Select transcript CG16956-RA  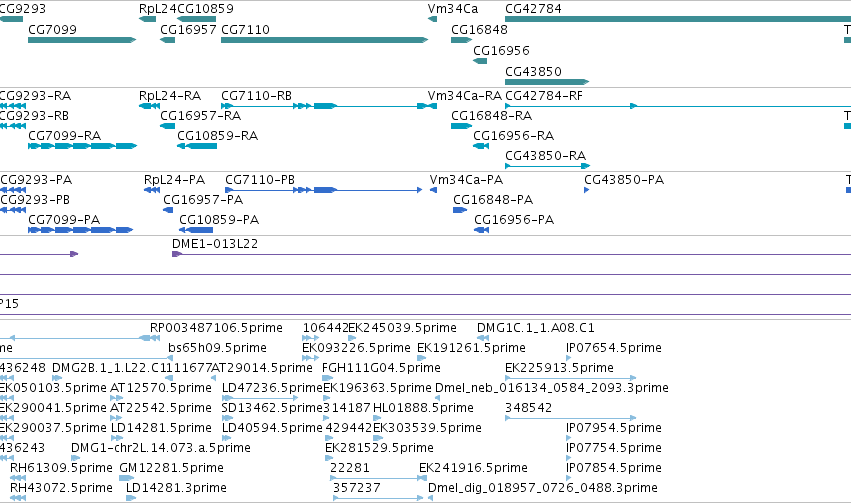(x=513, y=136)
